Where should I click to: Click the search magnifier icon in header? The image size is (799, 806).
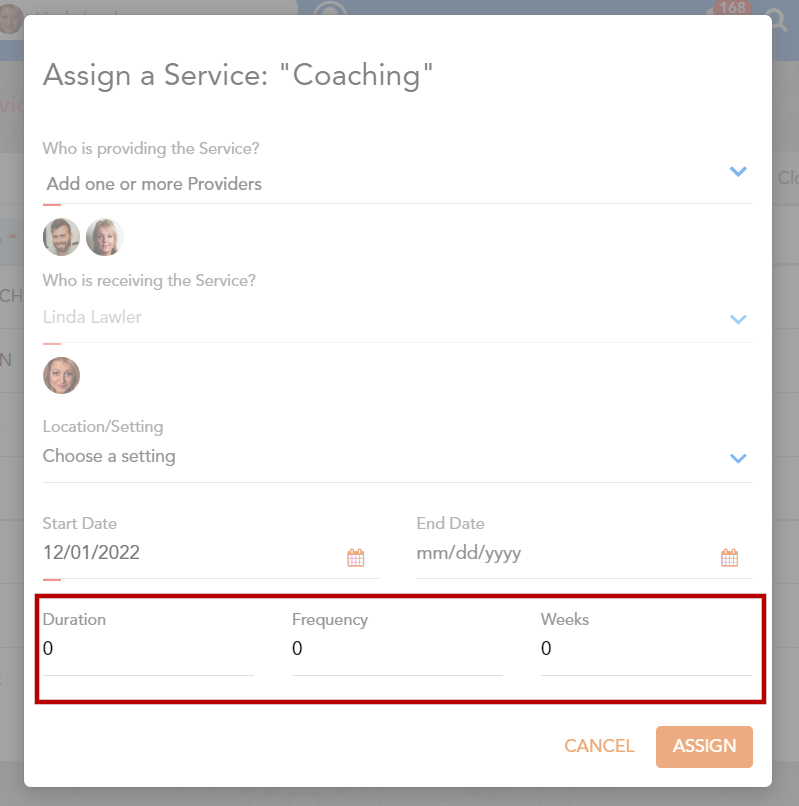pyautogui.click(x=776, y=18)
